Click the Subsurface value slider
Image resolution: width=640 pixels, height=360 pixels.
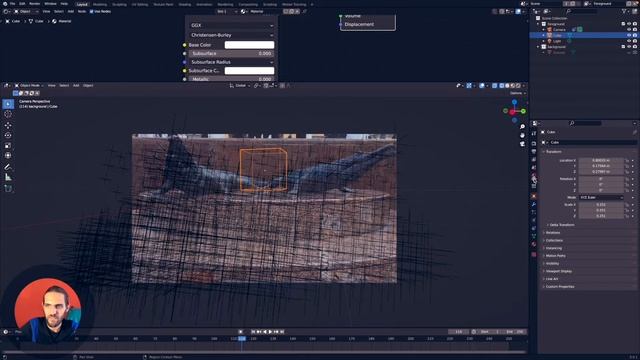[x=232, y=53]
